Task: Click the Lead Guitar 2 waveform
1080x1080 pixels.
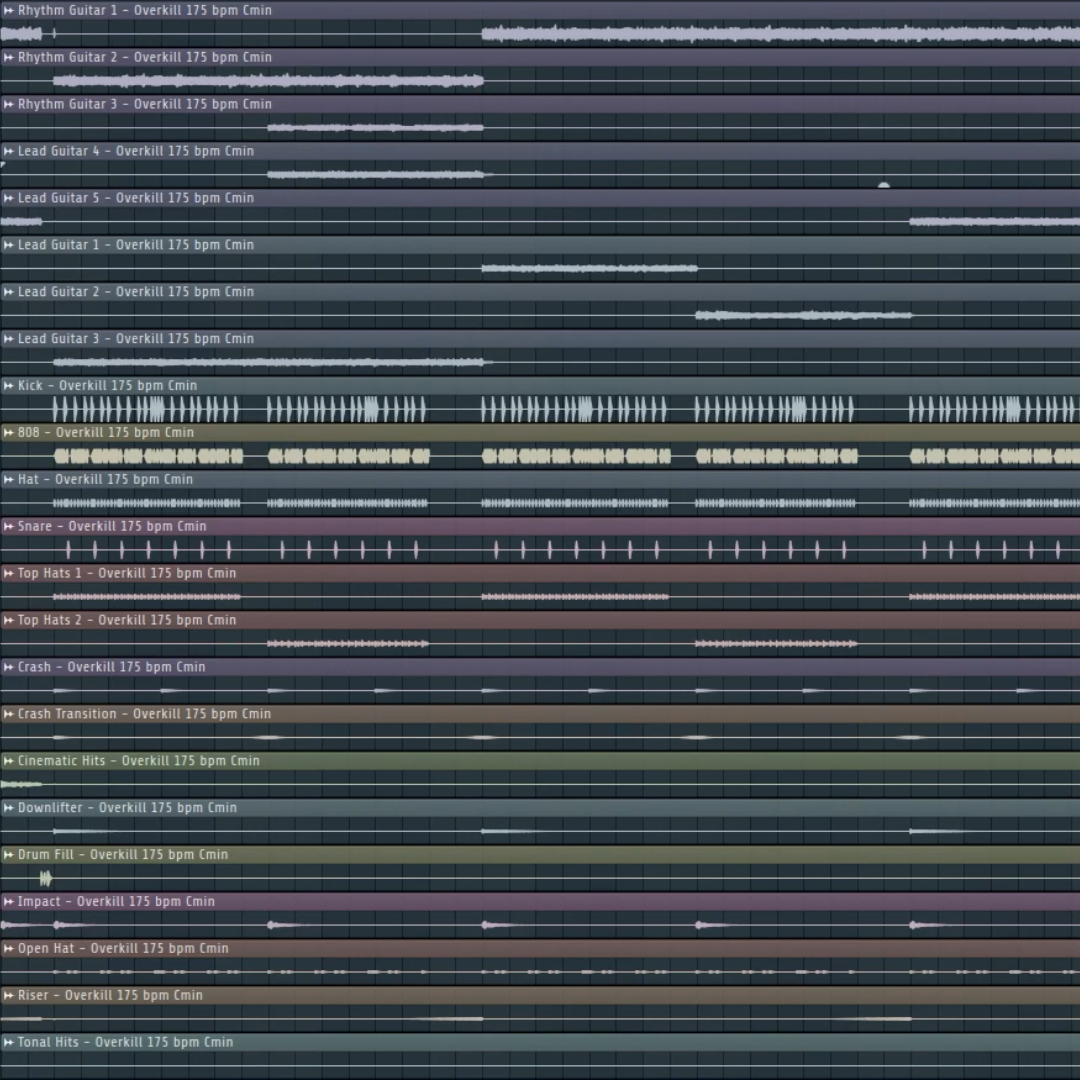Action: point(803,315)
